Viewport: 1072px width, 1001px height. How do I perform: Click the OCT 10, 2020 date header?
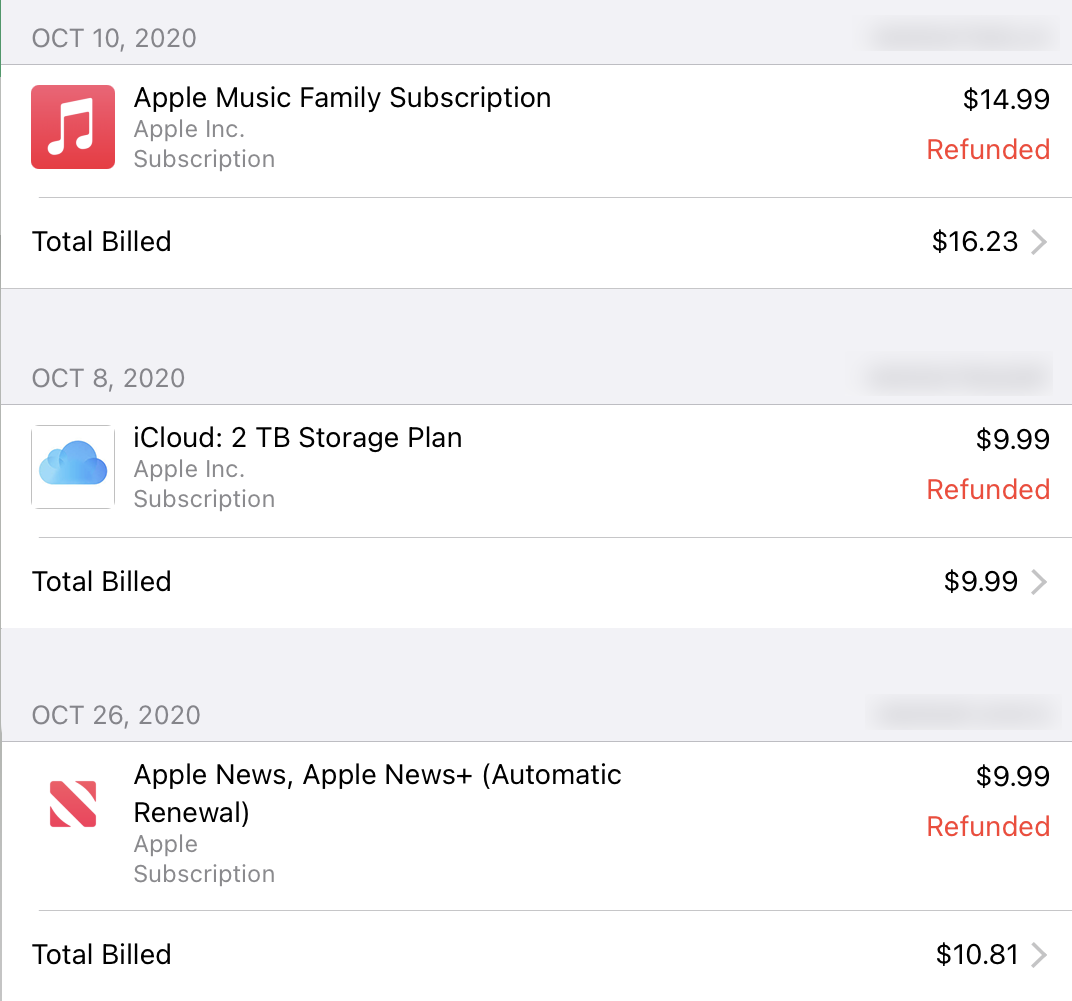(114, 39)
